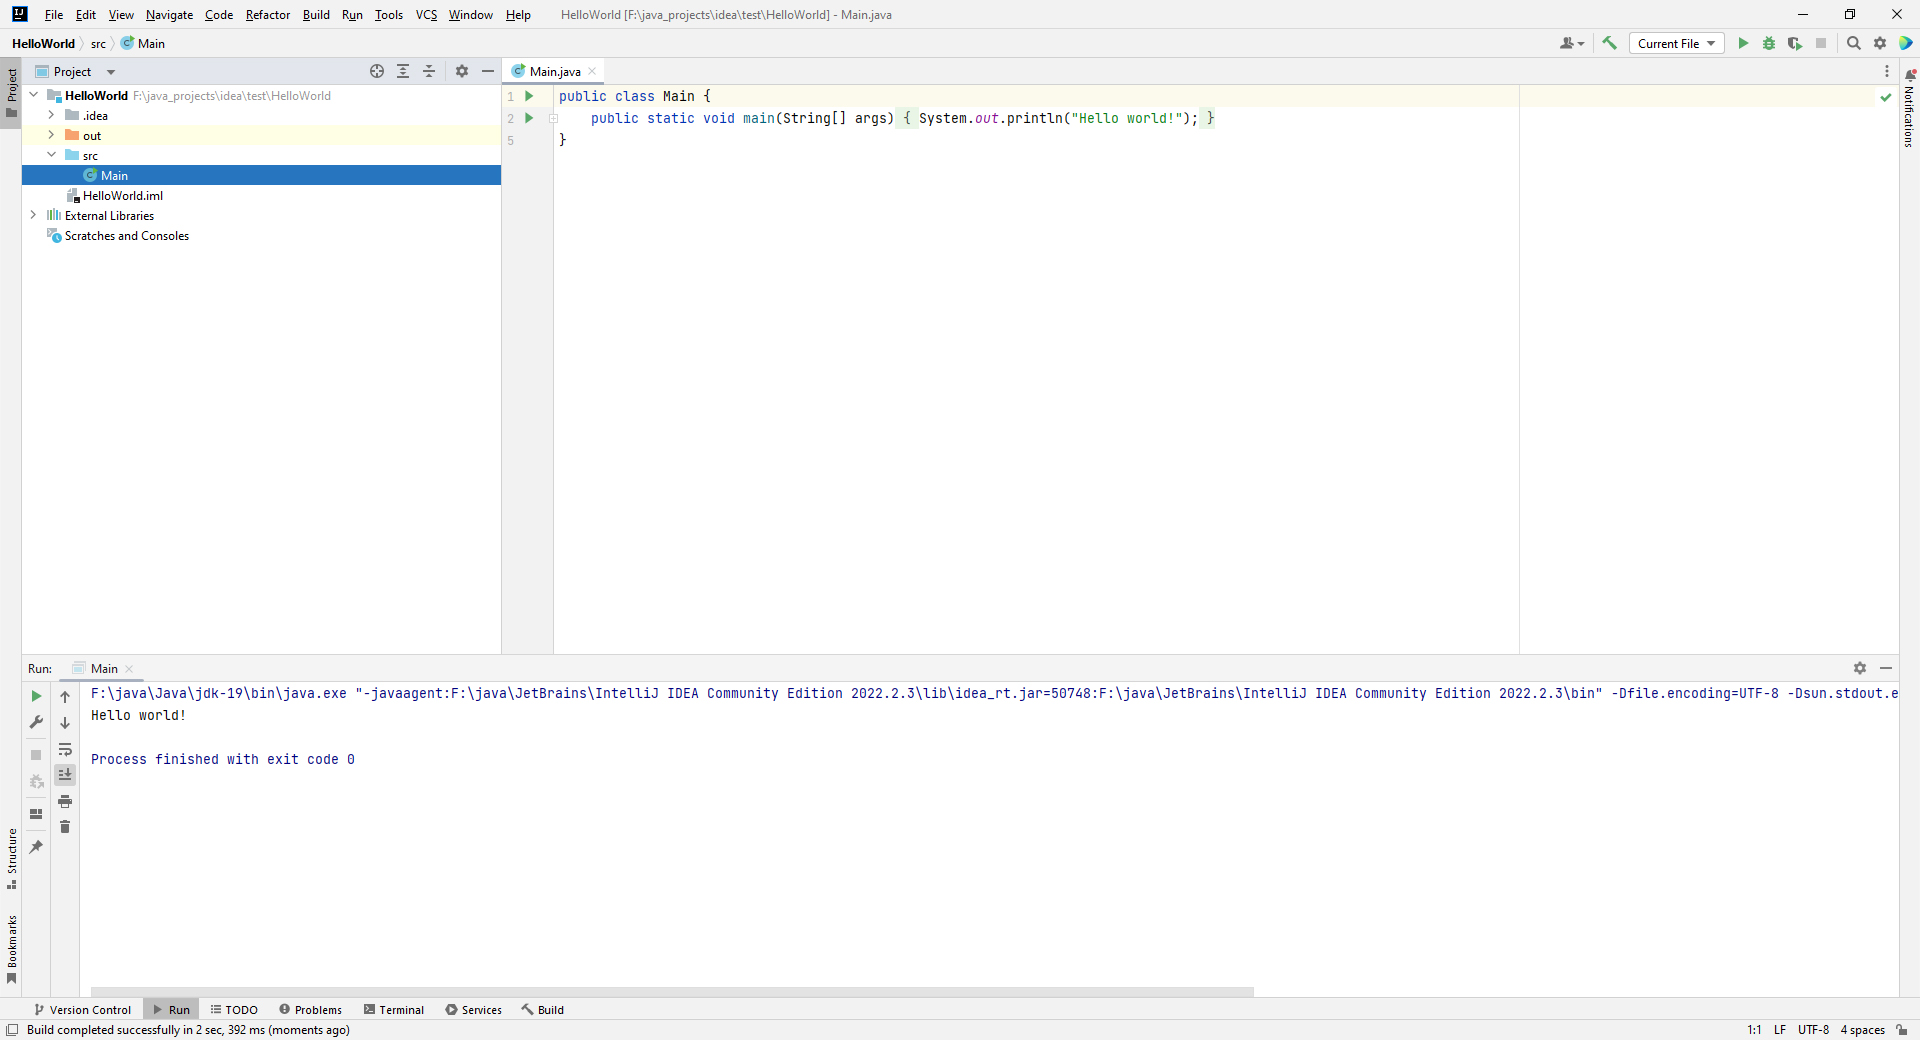Start debugging with the bug icon
The image size is (1920, 1040).
[x=1769, y=43]
